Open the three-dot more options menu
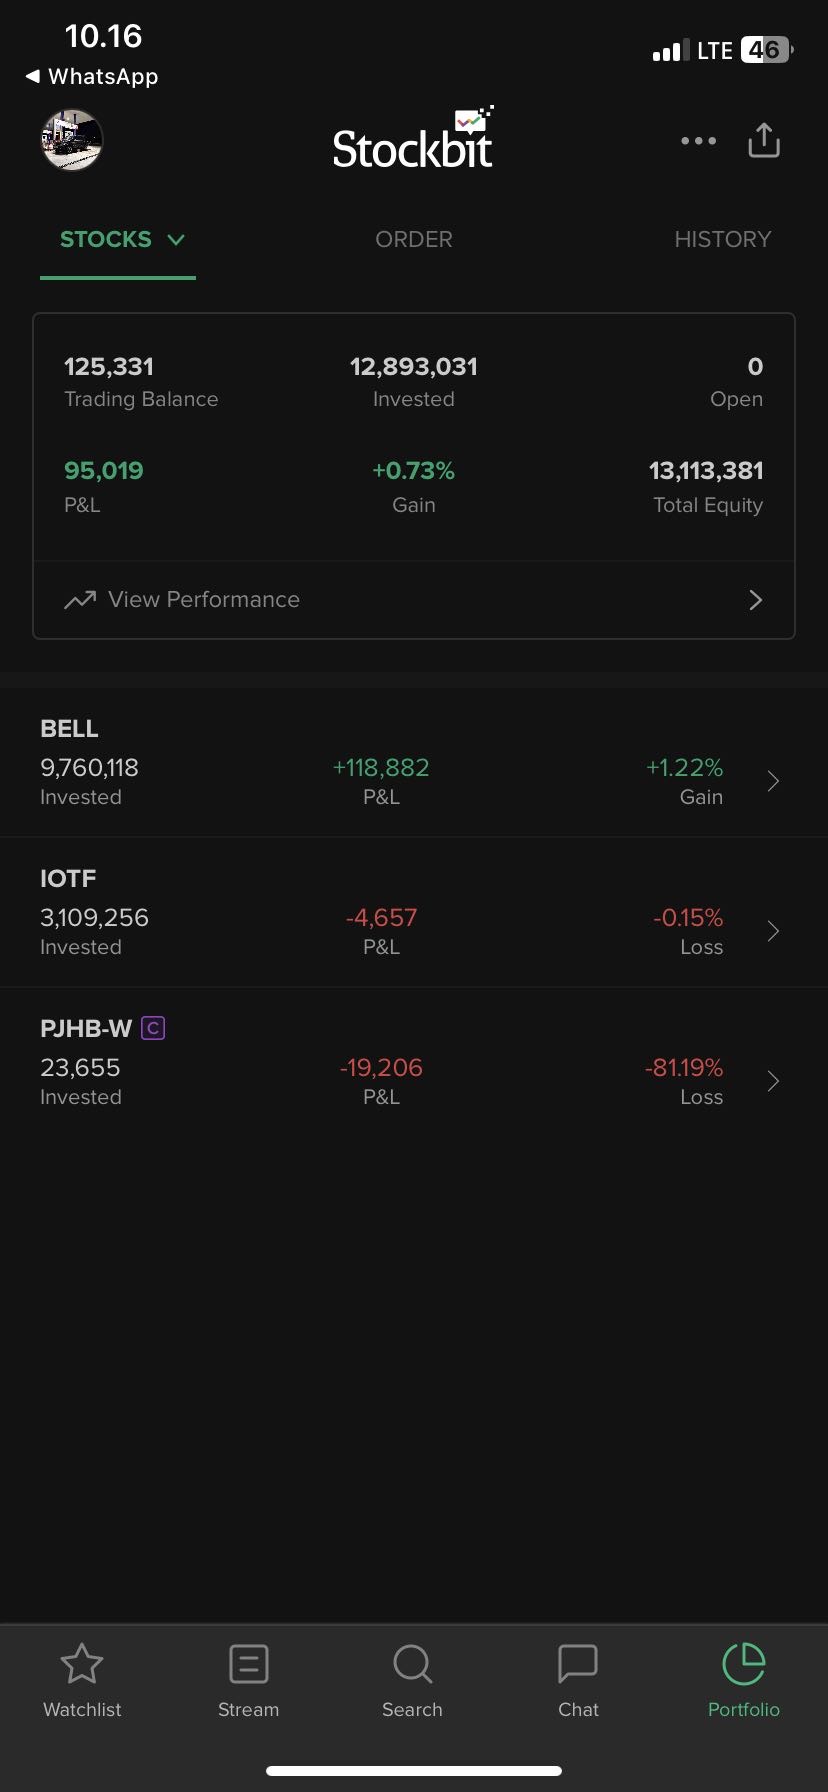 (698, 141)
